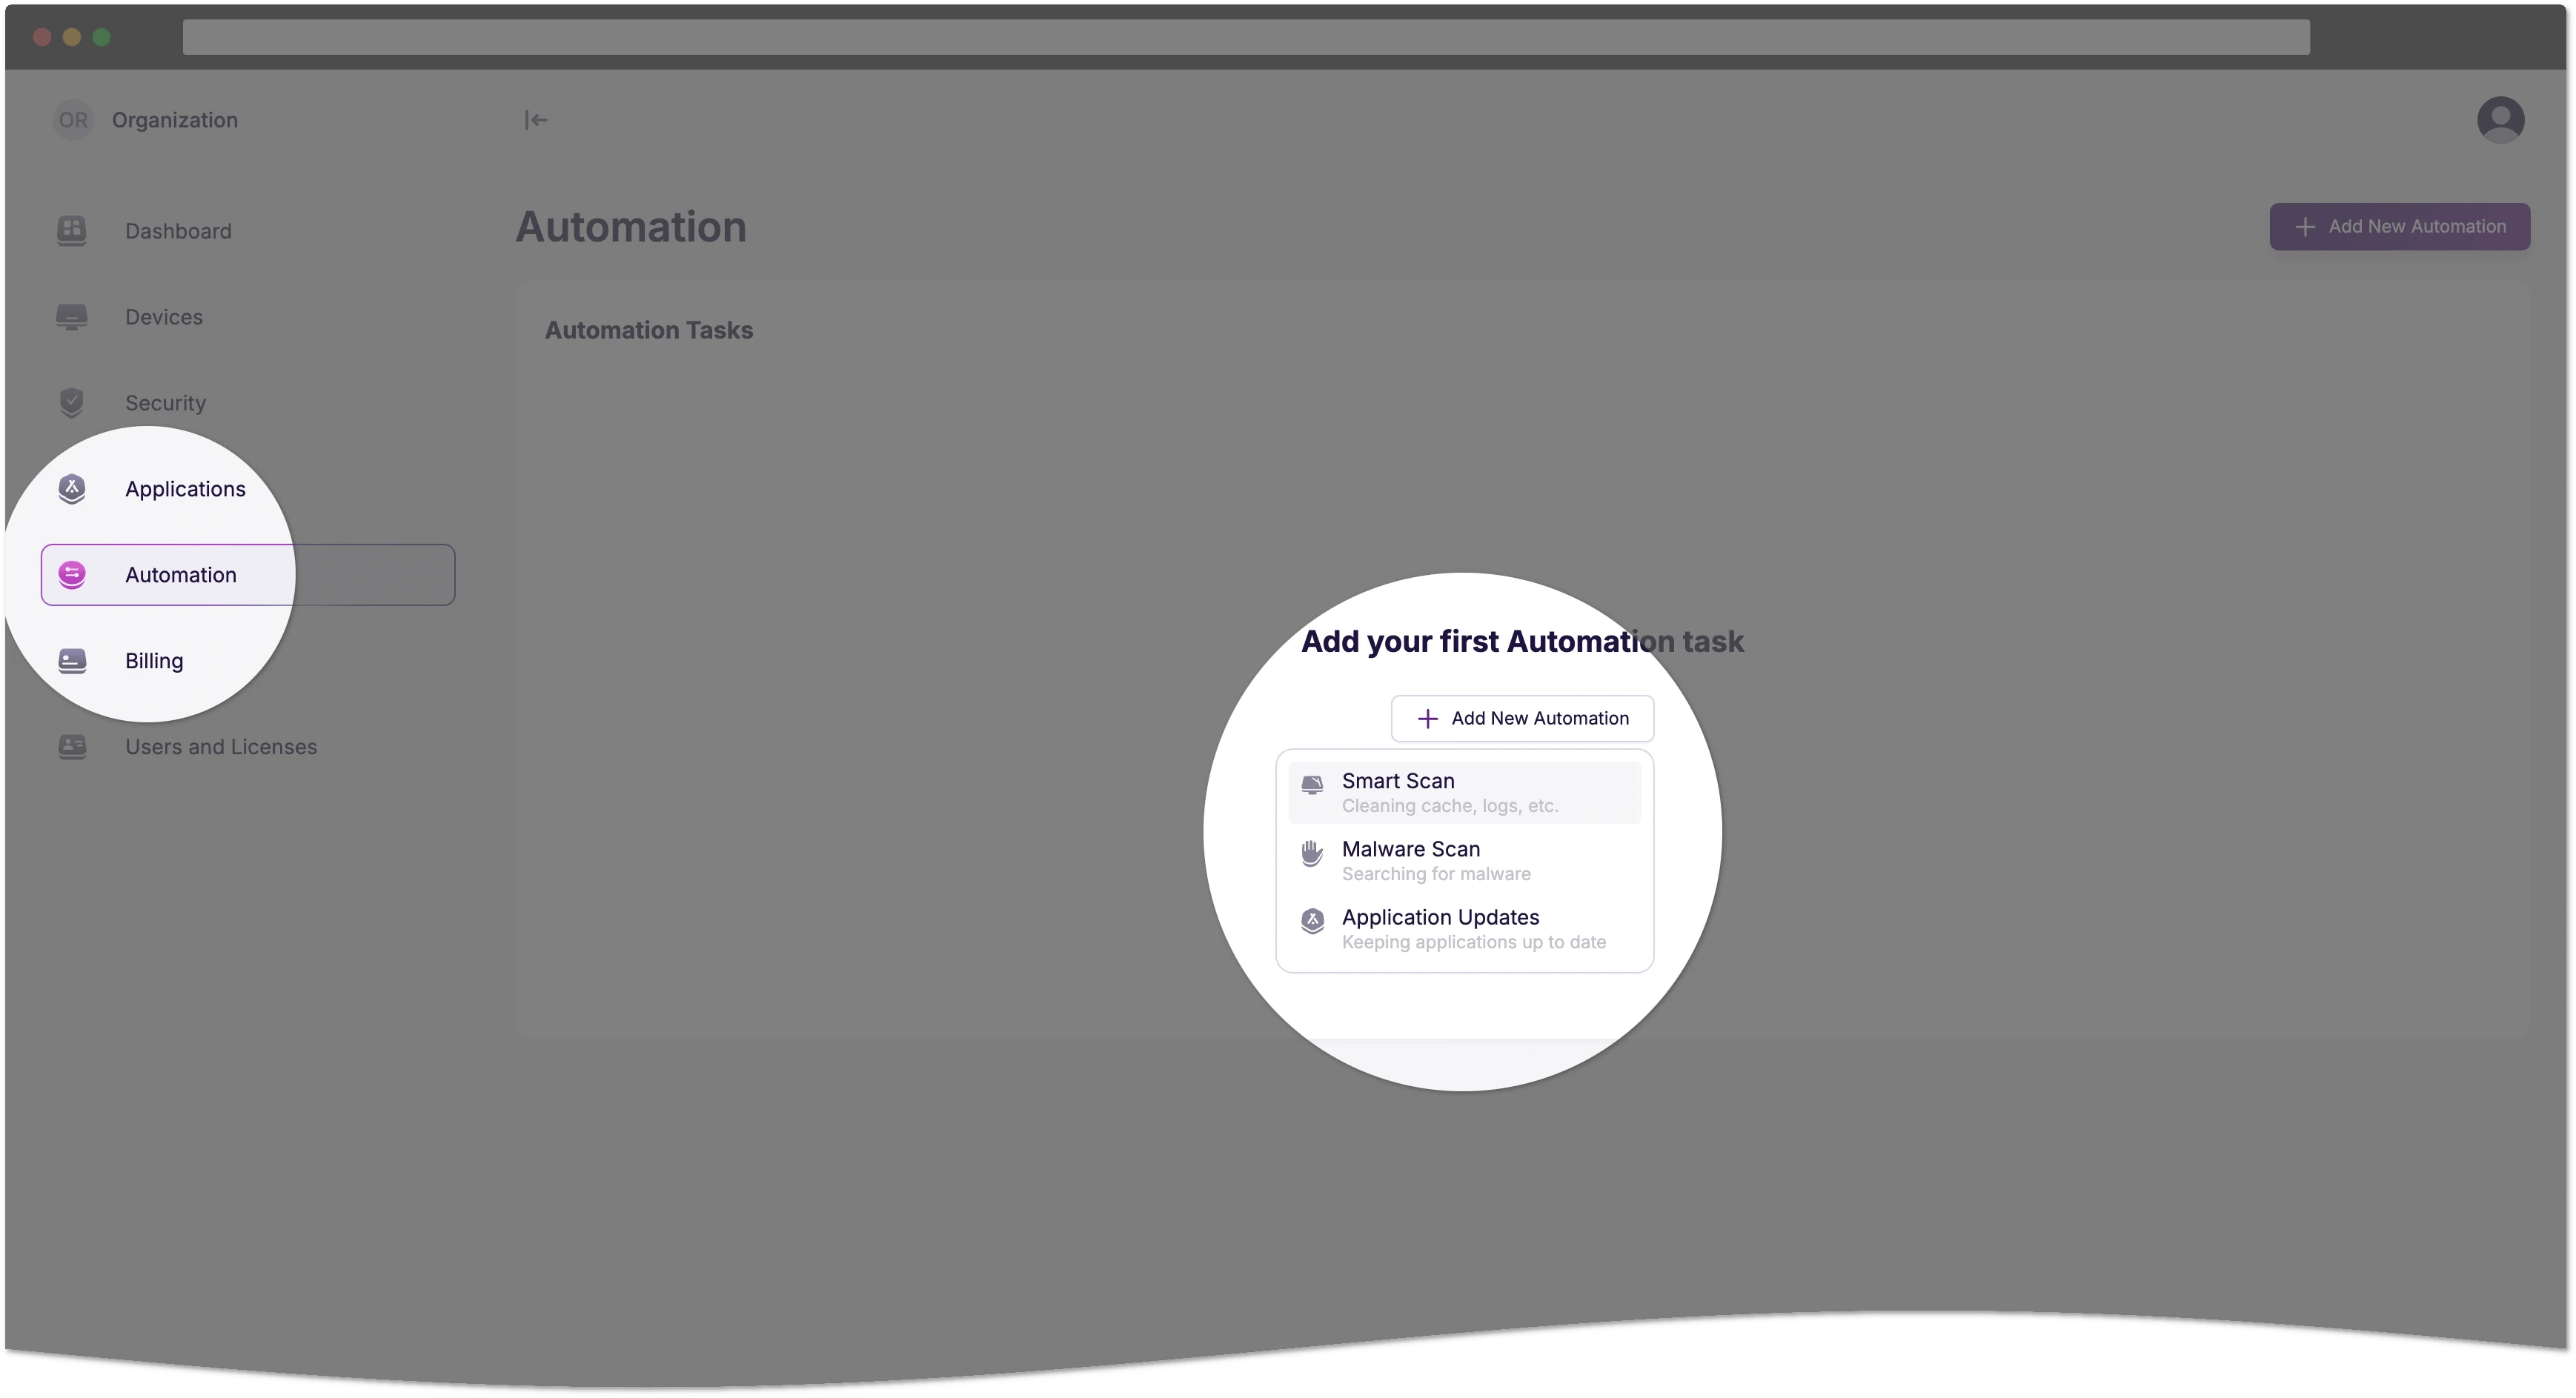Open the Security section
This screenshot has height=1398, width=2576.
(165, 403)
